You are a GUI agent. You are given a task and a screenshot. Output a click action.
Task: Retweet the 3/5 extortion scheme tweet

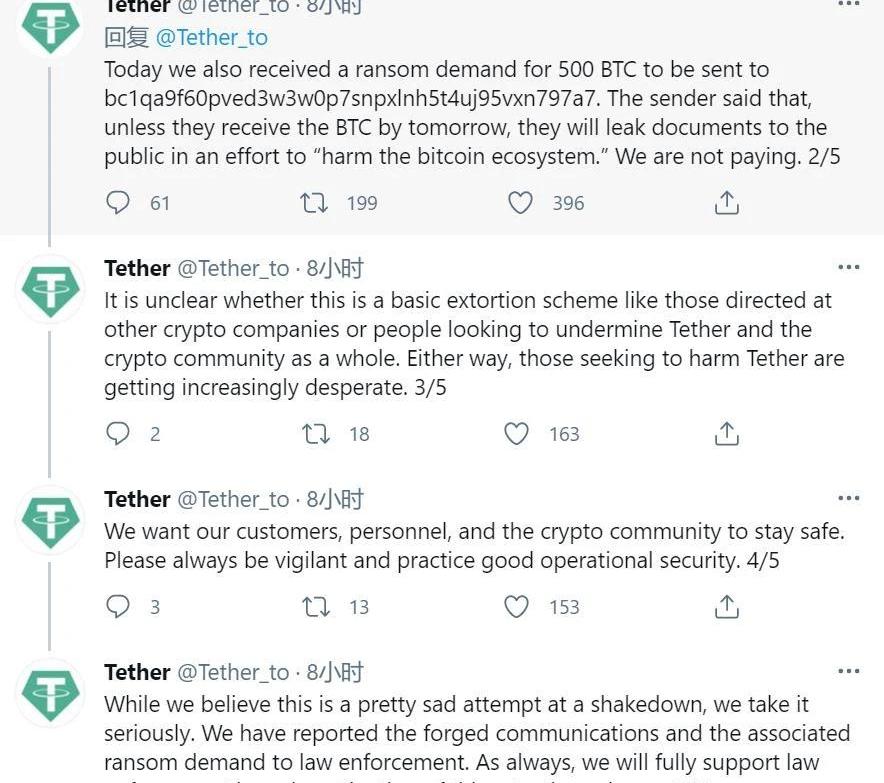pyautogui.click(x=314, y=434)
